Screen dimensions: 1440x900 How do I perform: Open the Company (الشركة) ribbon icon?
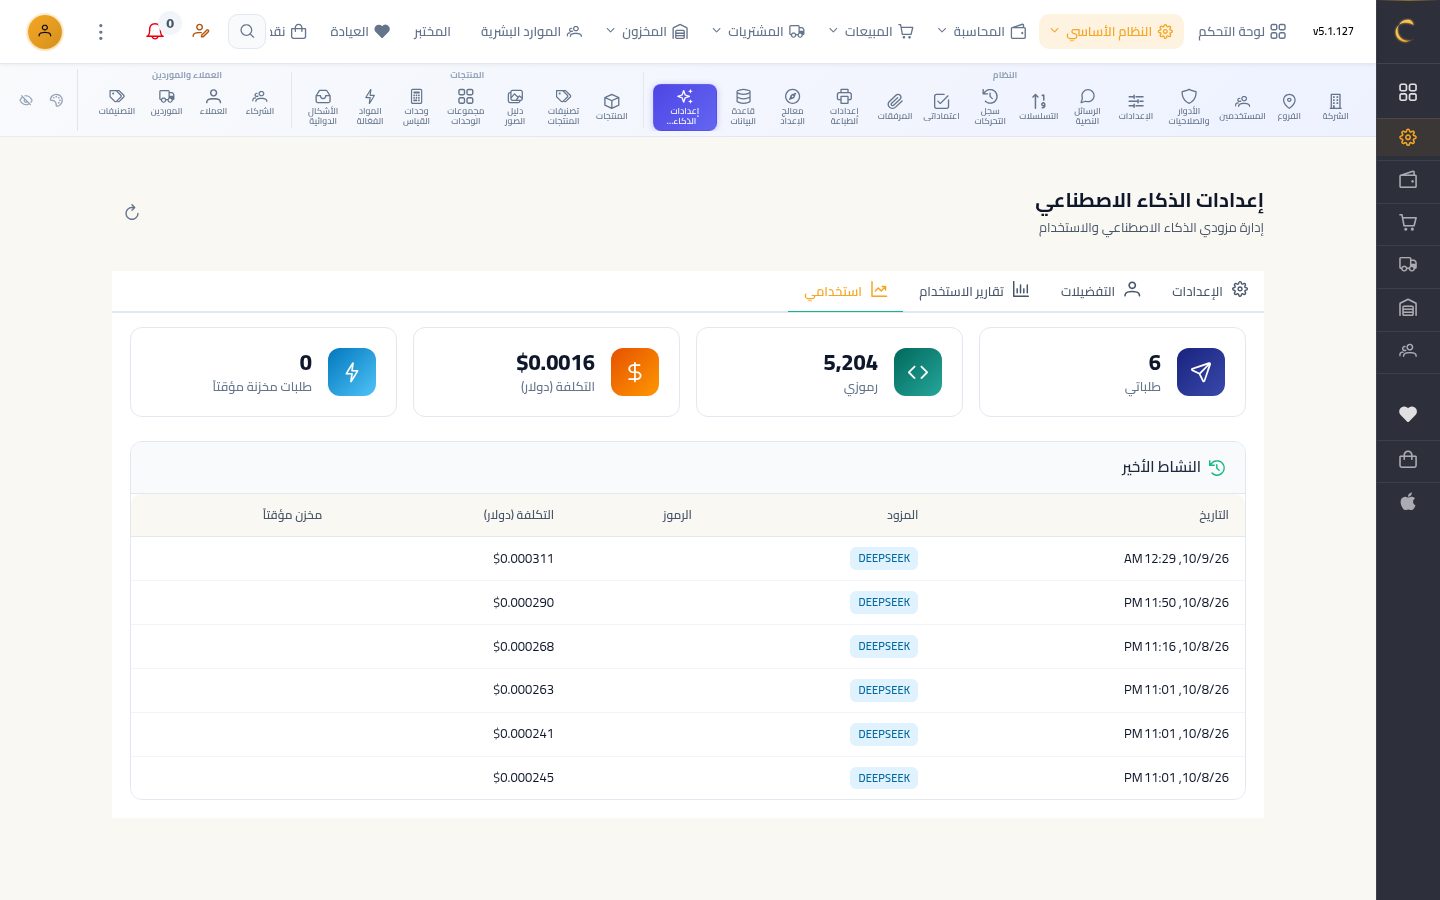click(x=1335, y=107)
